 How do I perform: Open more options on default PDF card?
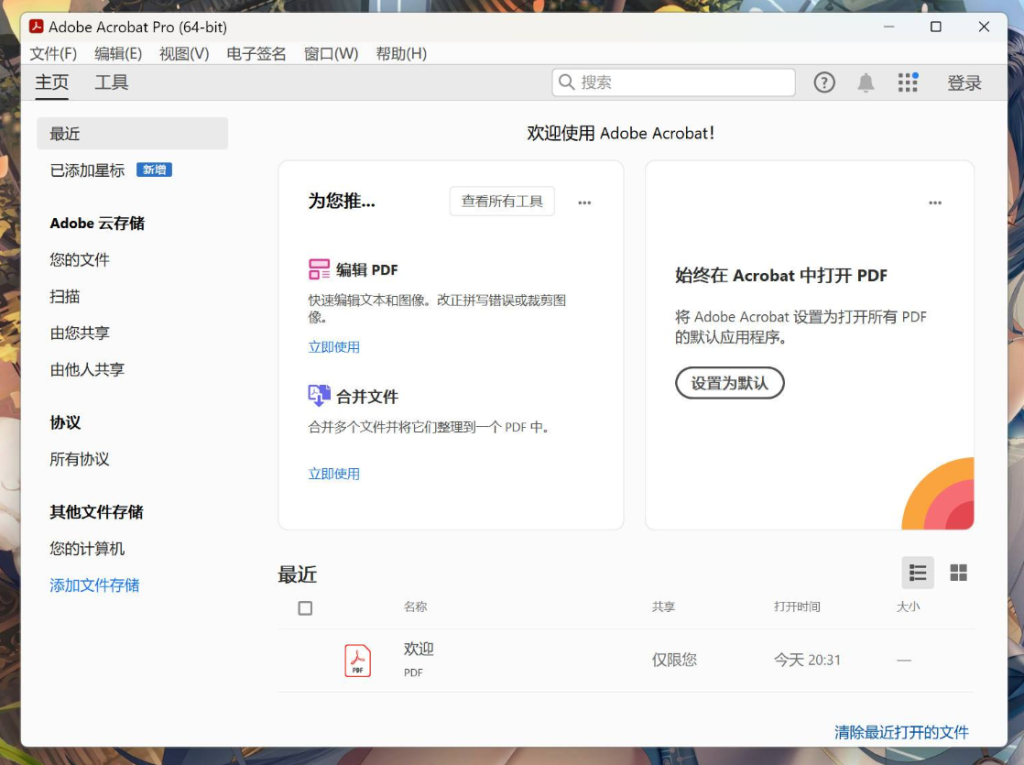click(x=935, y=203)
